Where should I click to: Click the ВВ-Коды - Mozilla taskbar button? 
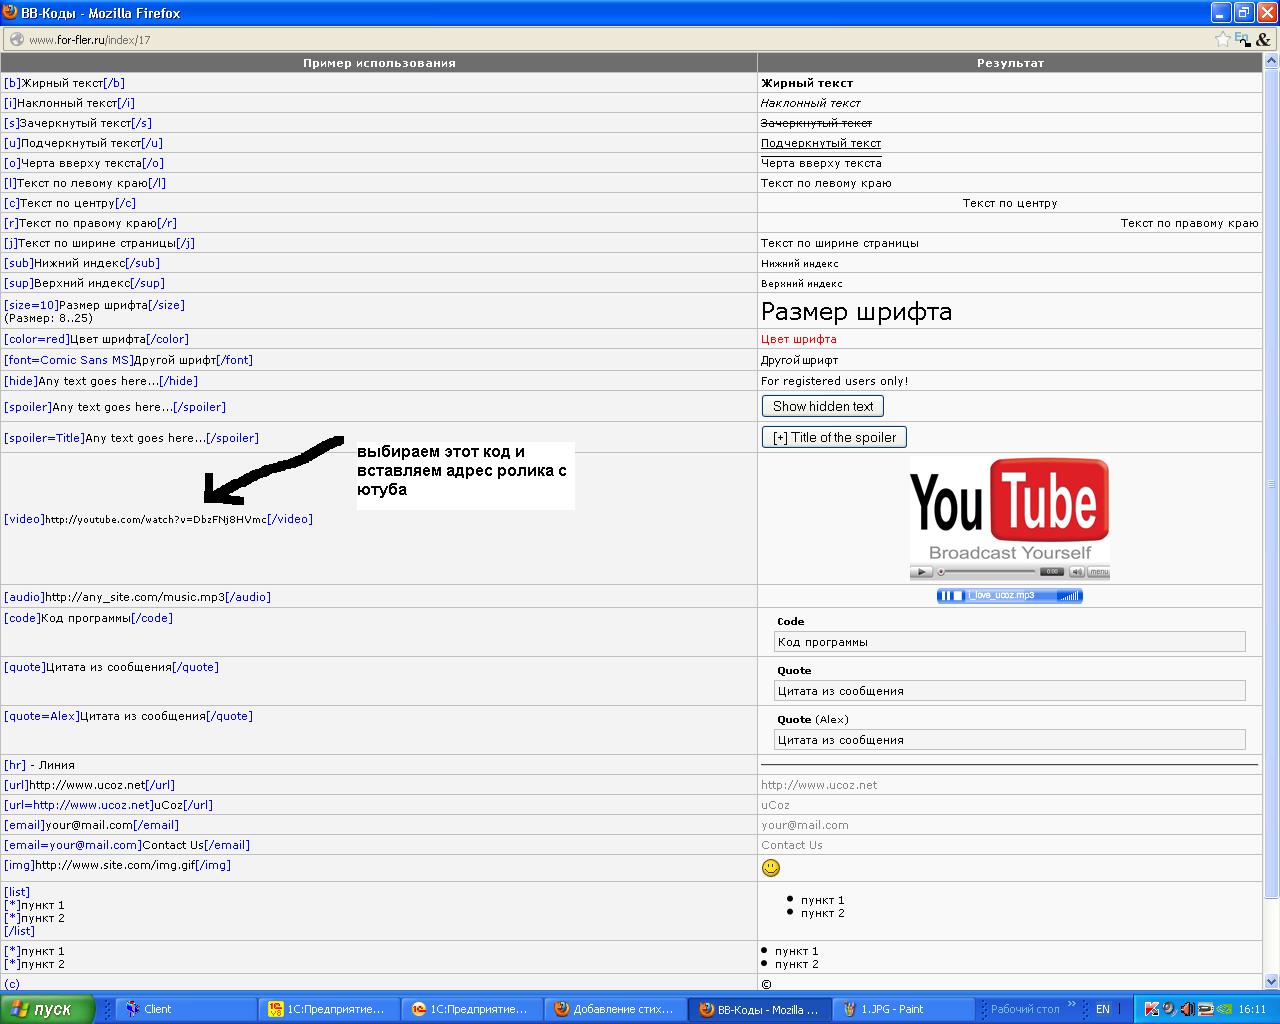760,1009
